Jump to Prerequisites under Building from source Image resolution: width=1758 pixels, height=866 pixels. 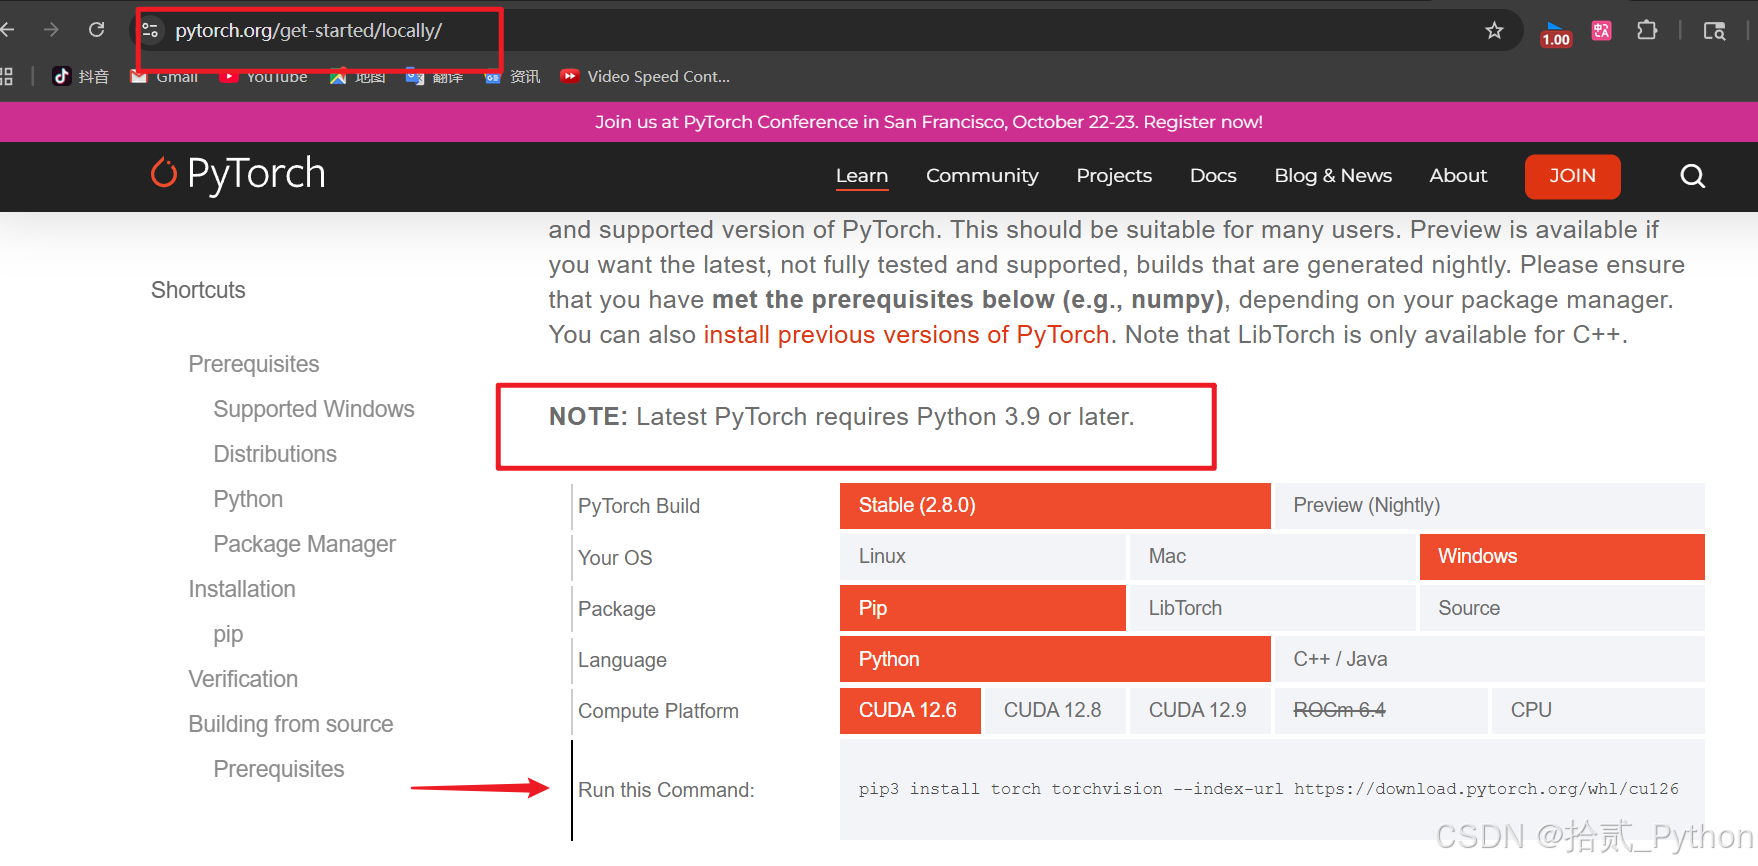279,769
